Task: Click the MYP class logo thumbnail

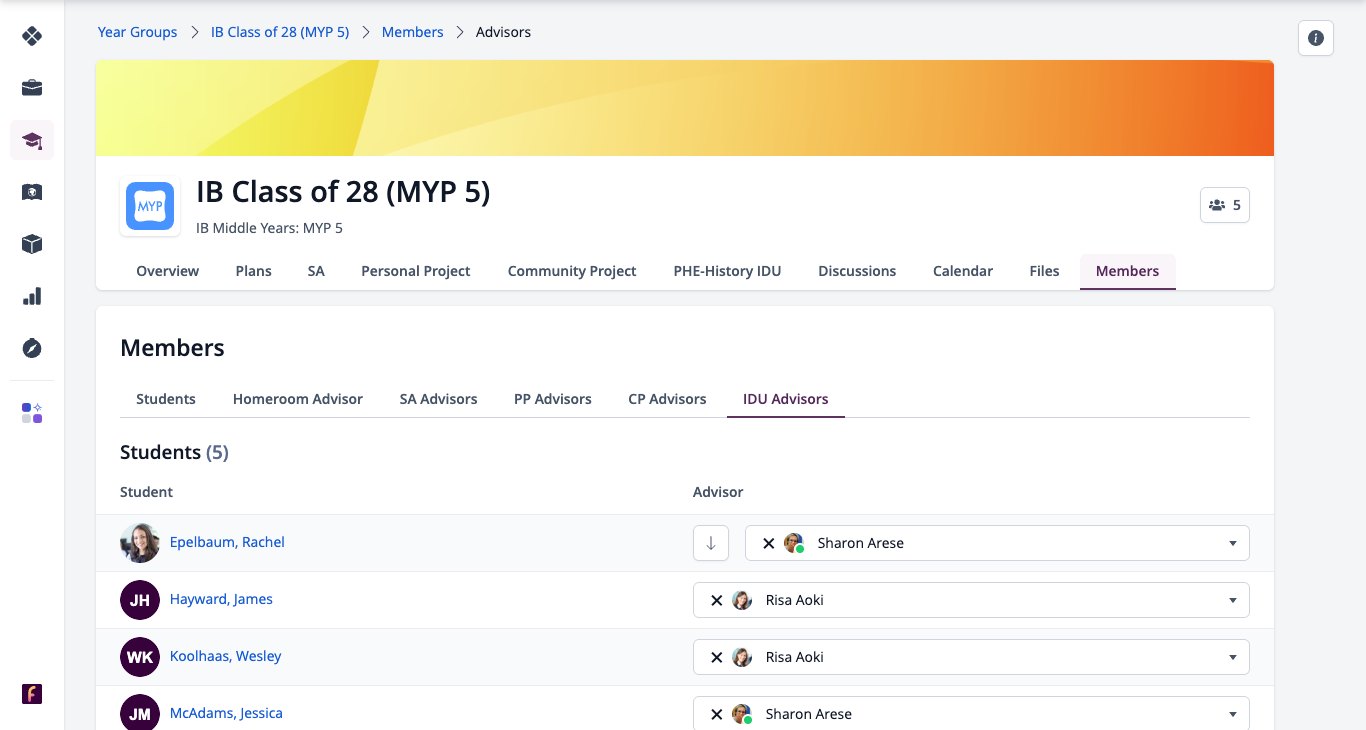Action: click(x=150, y=207)
